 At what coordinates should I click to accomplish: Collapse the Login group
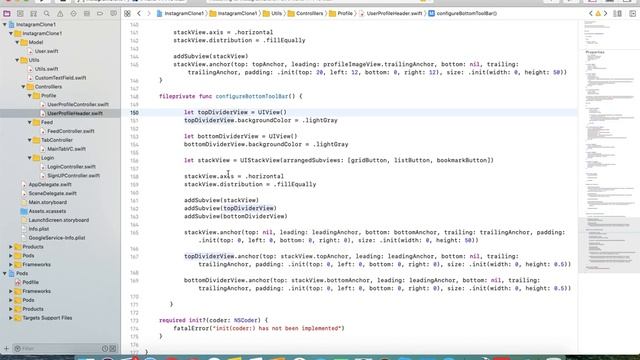tap(29, 158)
